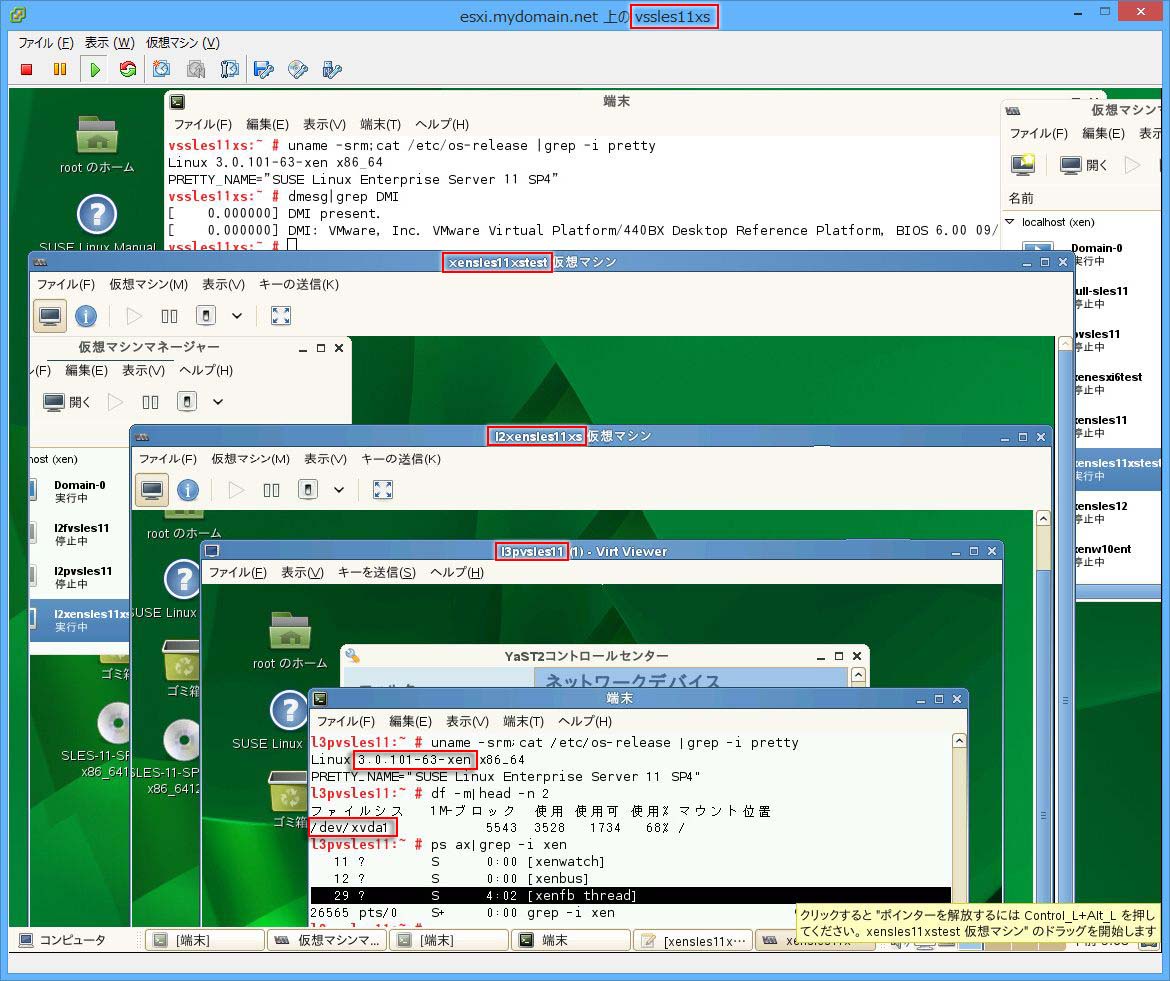Screen dimensions: 1170x981
Task: Click the highlighted [xenfb thread] process line
Action: (x=631, y=895)
